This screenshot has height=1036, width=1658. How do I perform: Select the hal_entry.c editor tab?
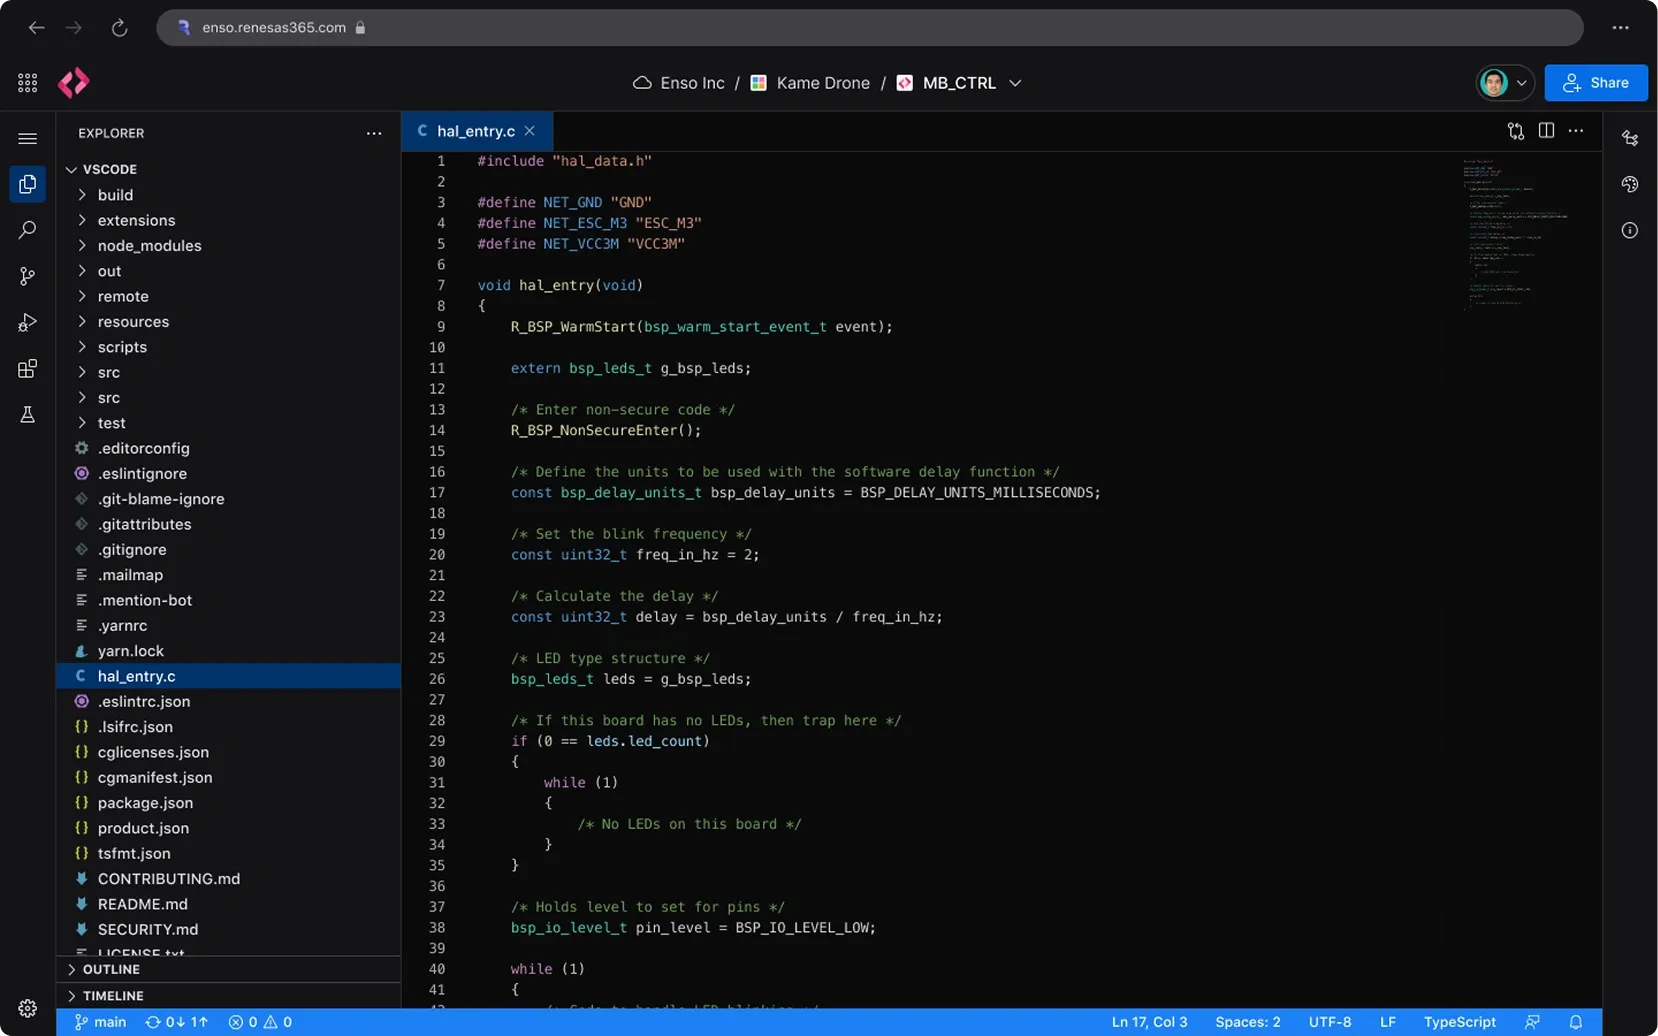[x=475, y=131]
